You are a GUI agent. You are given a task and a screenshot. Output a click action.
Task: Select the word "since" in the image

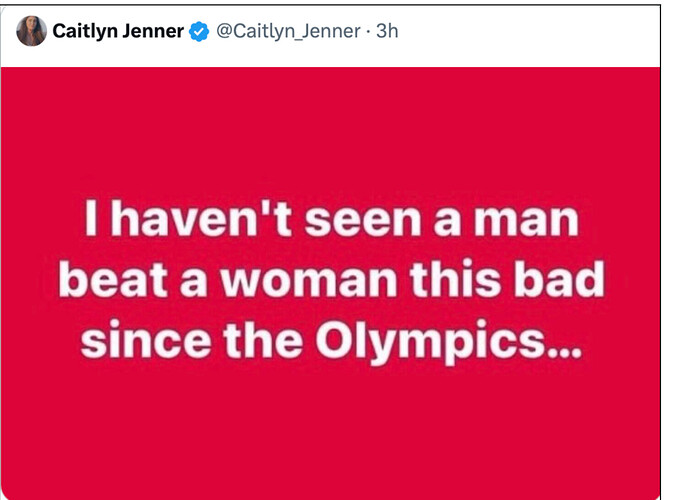pyautogui.click(x=146, y=340)
